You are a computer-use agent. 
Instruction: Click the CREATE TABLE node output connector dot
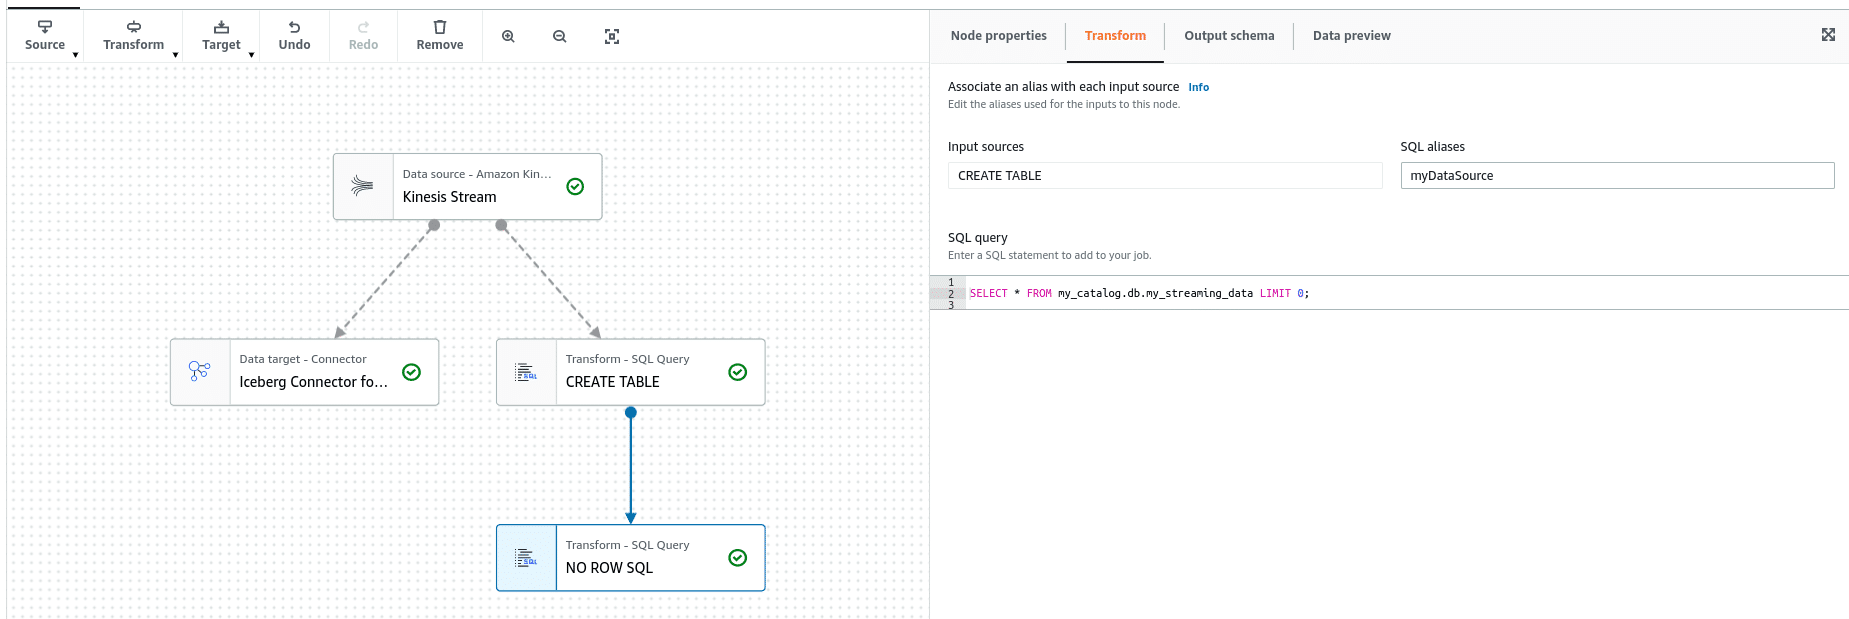coord(630,412)
